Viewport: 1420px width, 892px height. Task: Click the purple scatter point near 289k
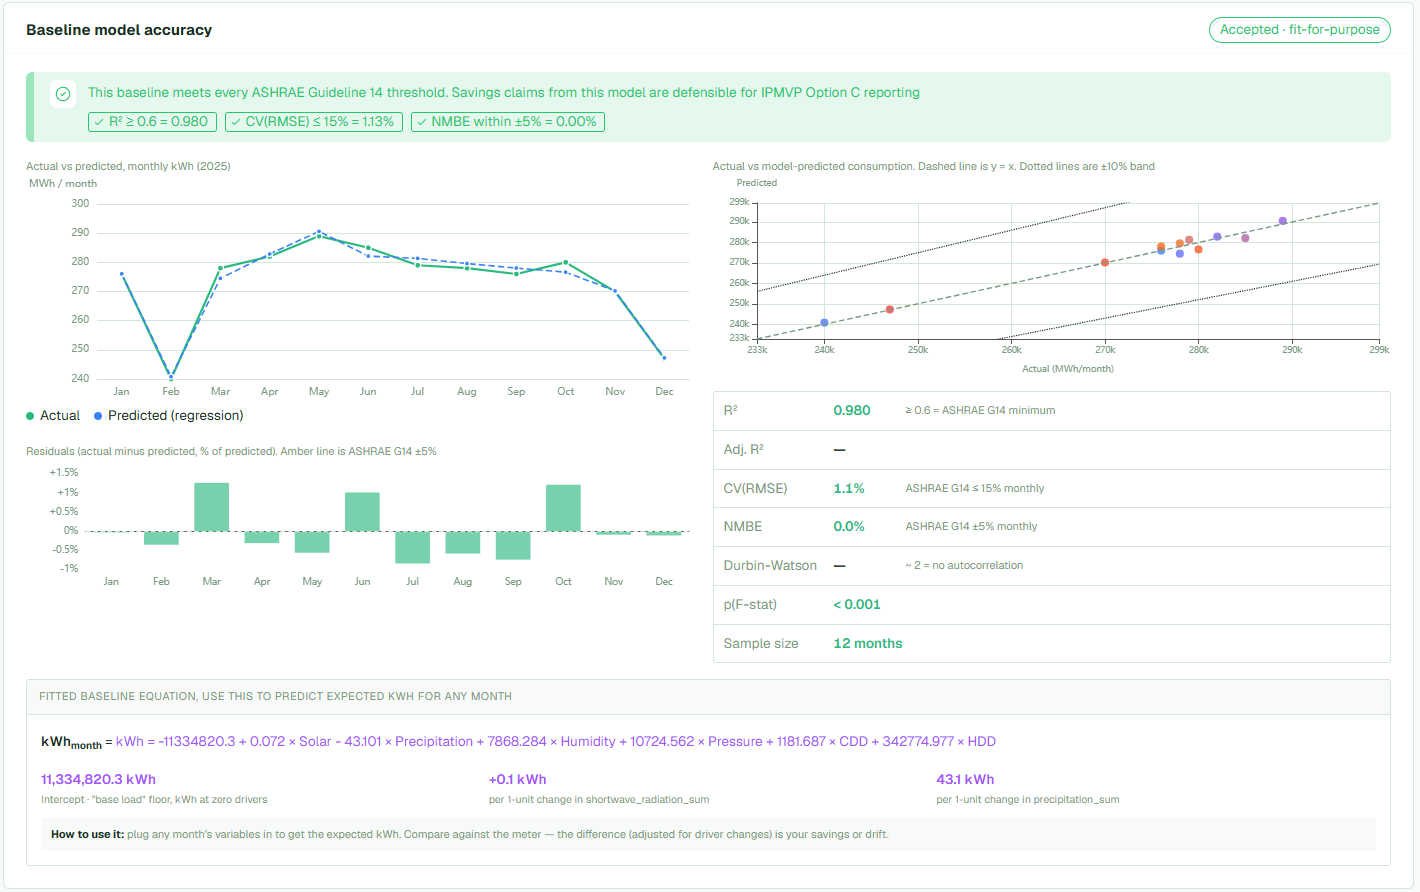pos(1283,222)
